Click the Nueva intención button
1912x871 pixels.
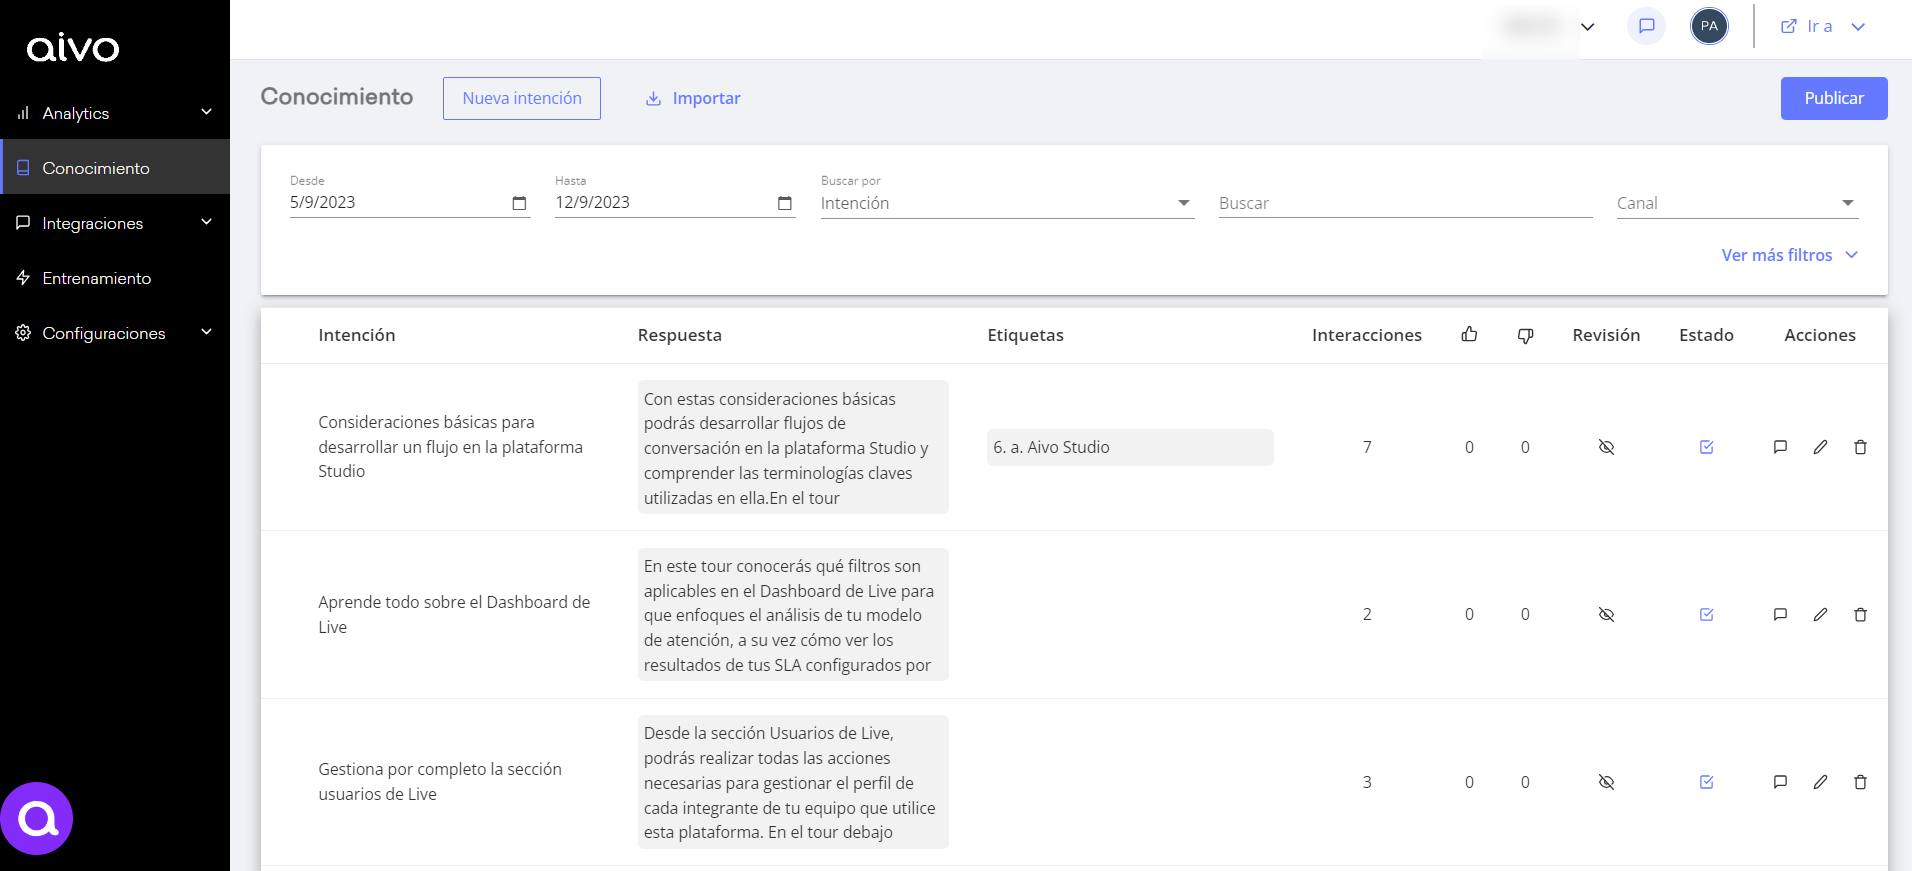coord(521,98)
